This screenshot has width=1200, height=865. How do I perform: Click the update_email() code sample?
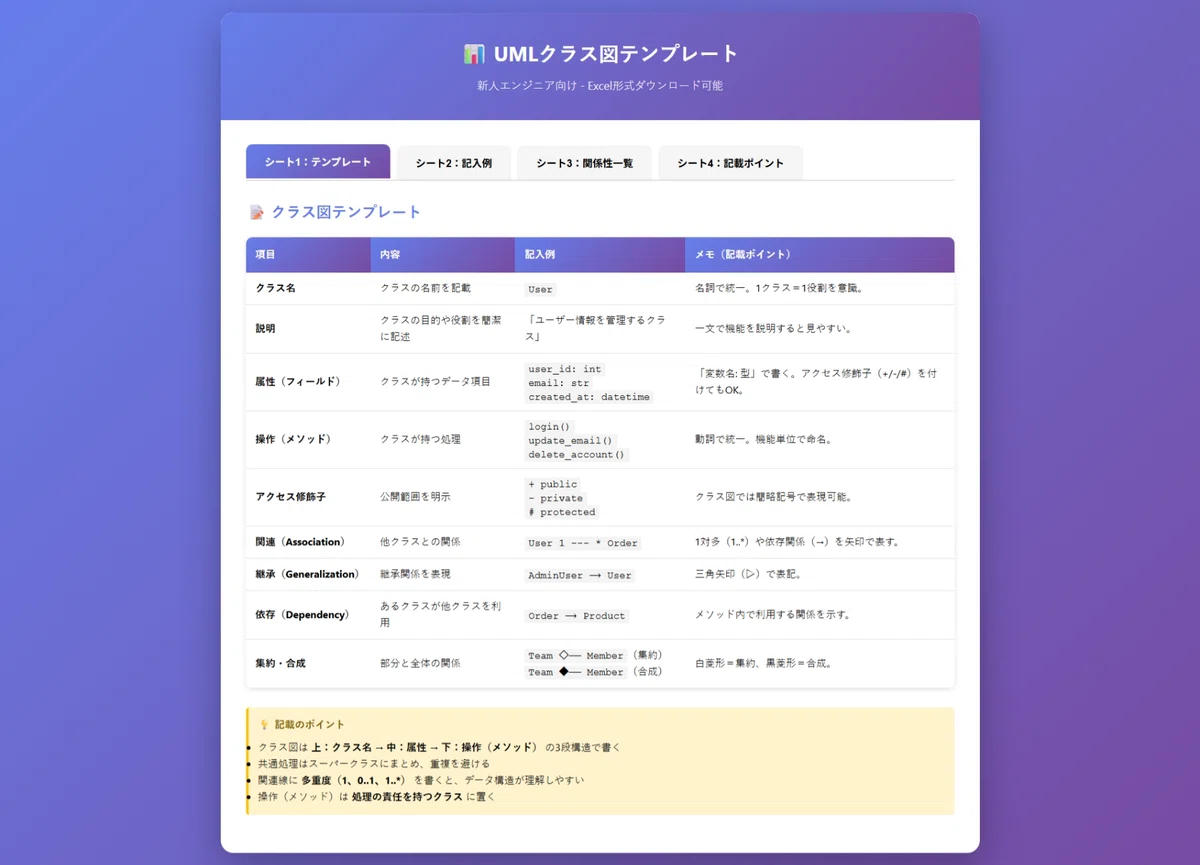[571, 440]
